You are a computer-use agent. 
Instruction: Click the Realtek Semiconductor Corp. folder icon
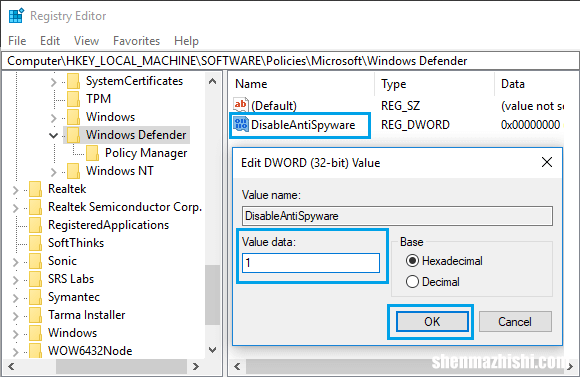(x=36, y=207)
